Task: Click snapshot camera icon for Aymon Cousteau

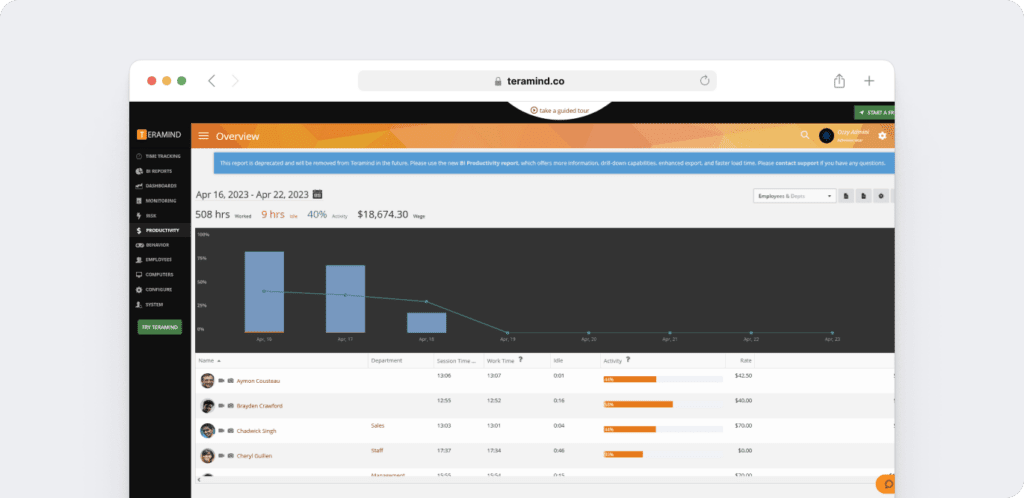Action: coord(231,380)
